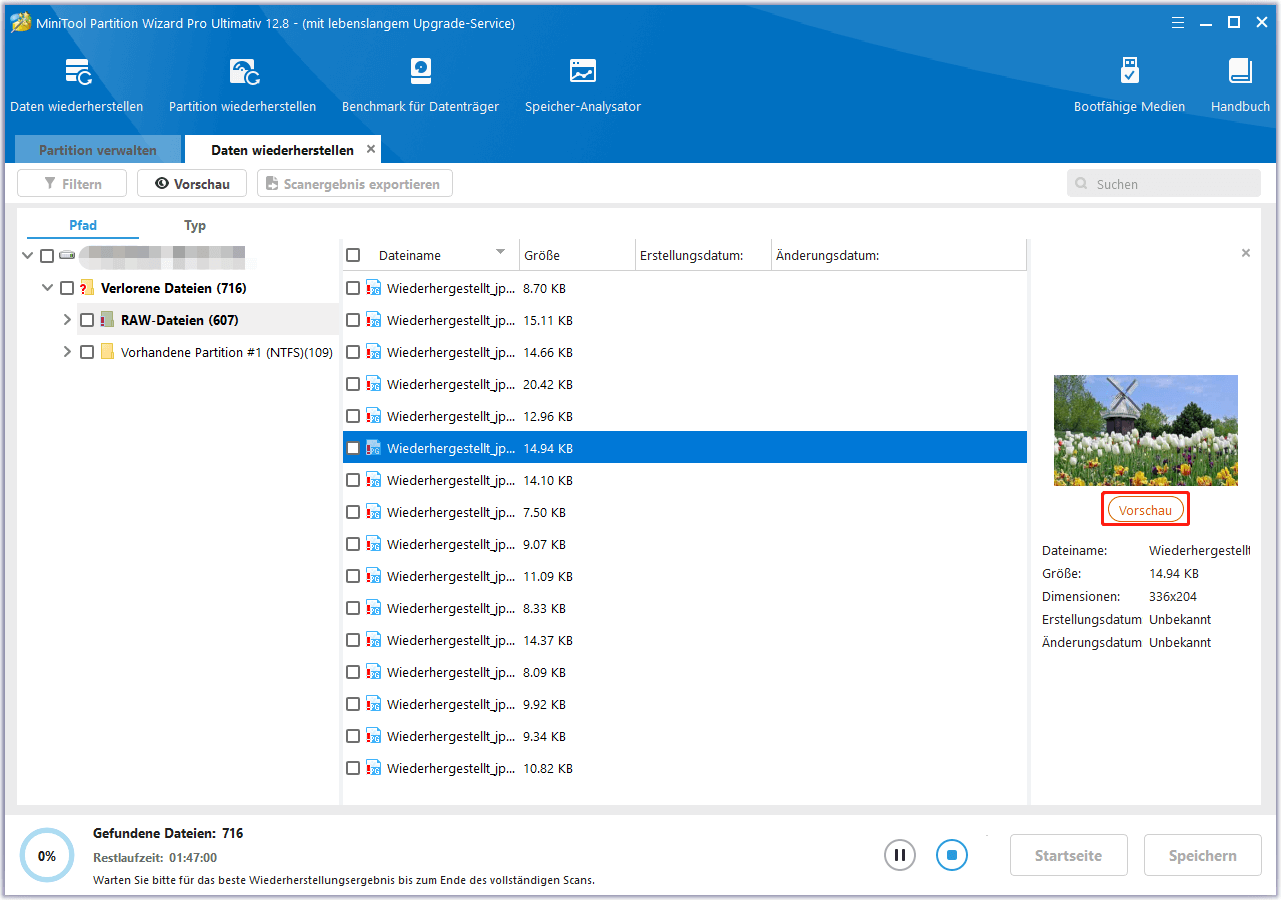
Task: Click into the Suchen search field
Action: click(x=1164, y=184)
